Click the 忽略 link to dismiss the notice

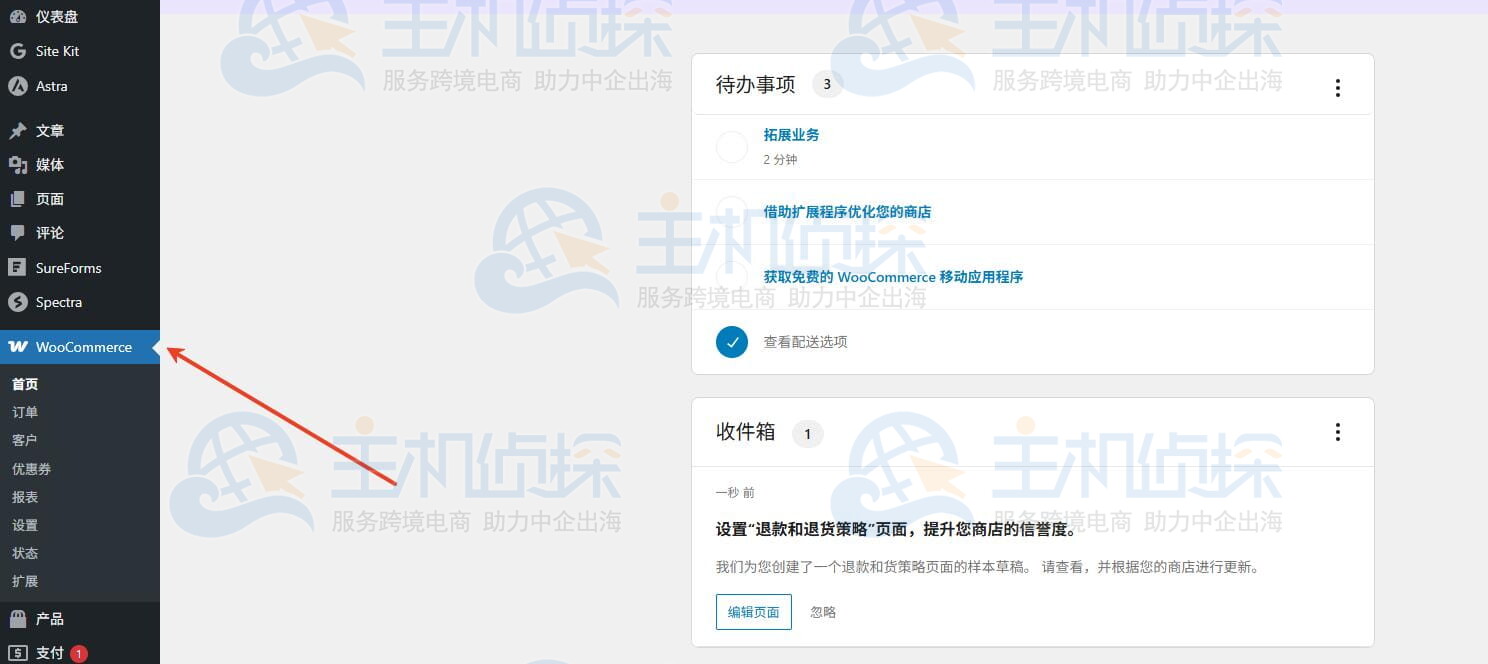(822, 611)
